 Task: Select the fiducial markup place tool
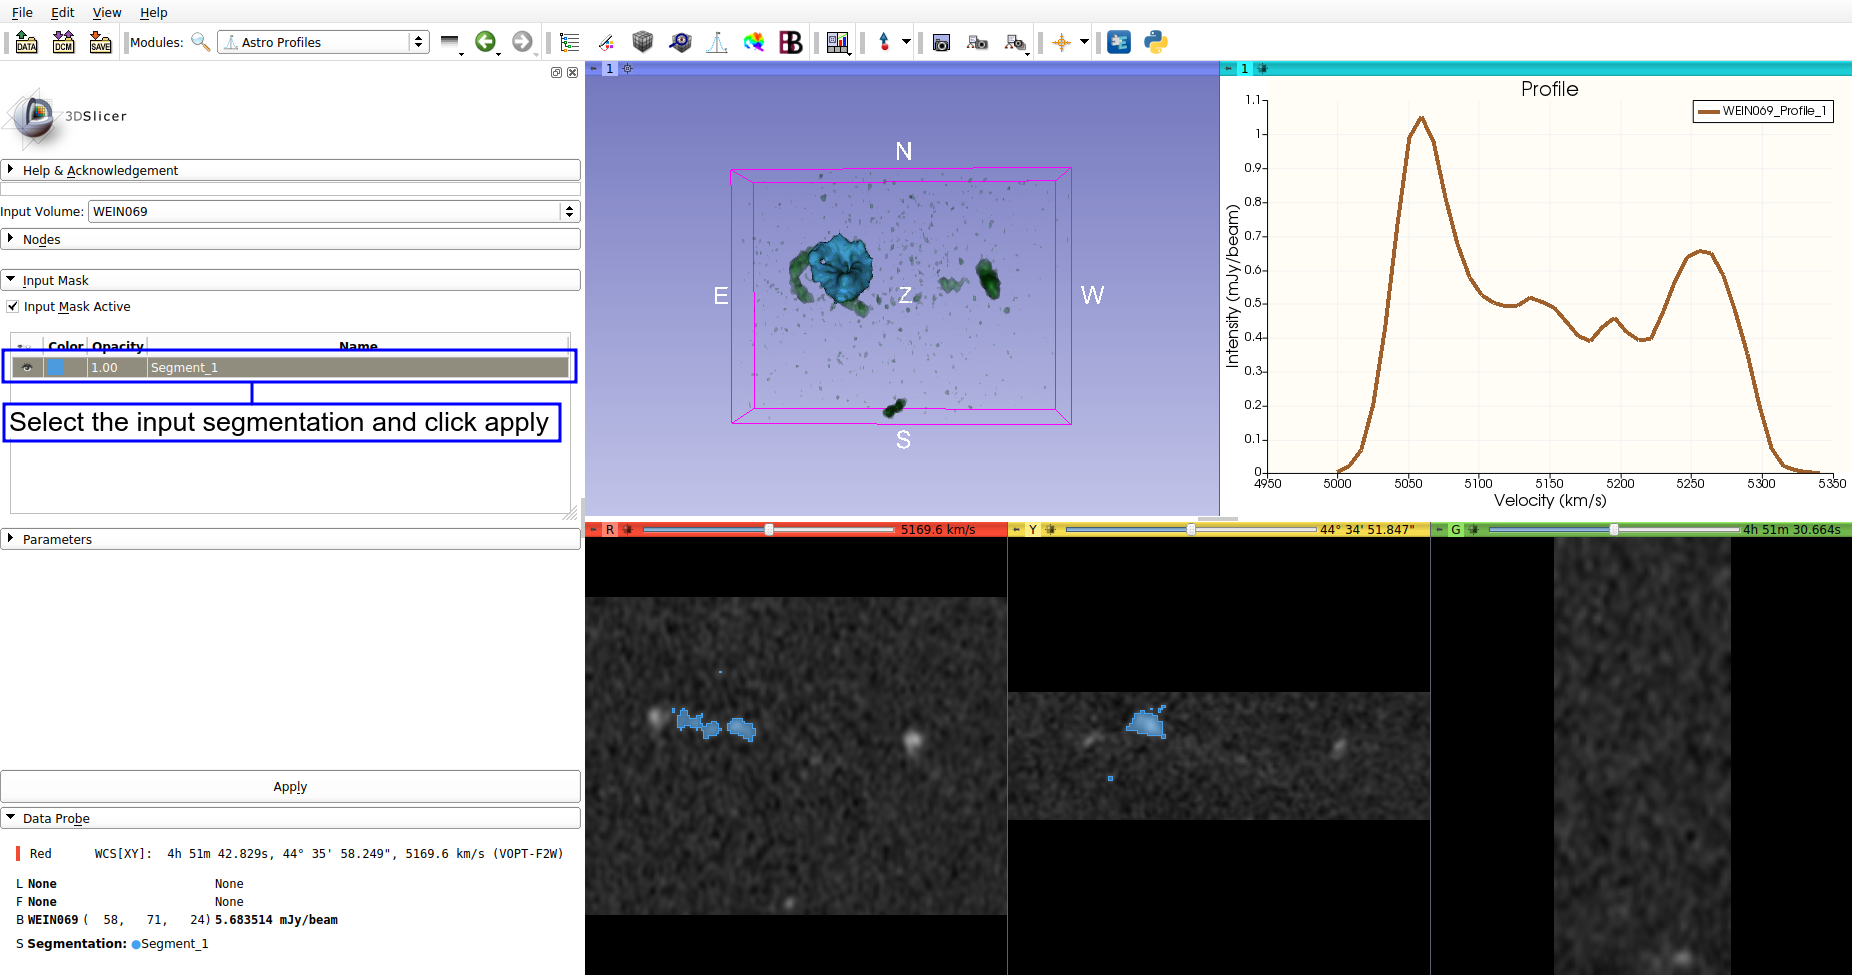[x=884, y=42]
